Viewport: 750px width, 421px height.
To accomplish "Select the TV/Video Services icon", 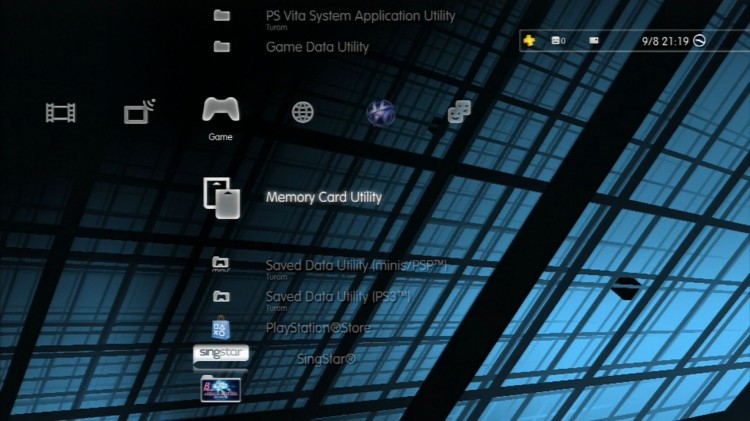I will click(x=139, y=112).
